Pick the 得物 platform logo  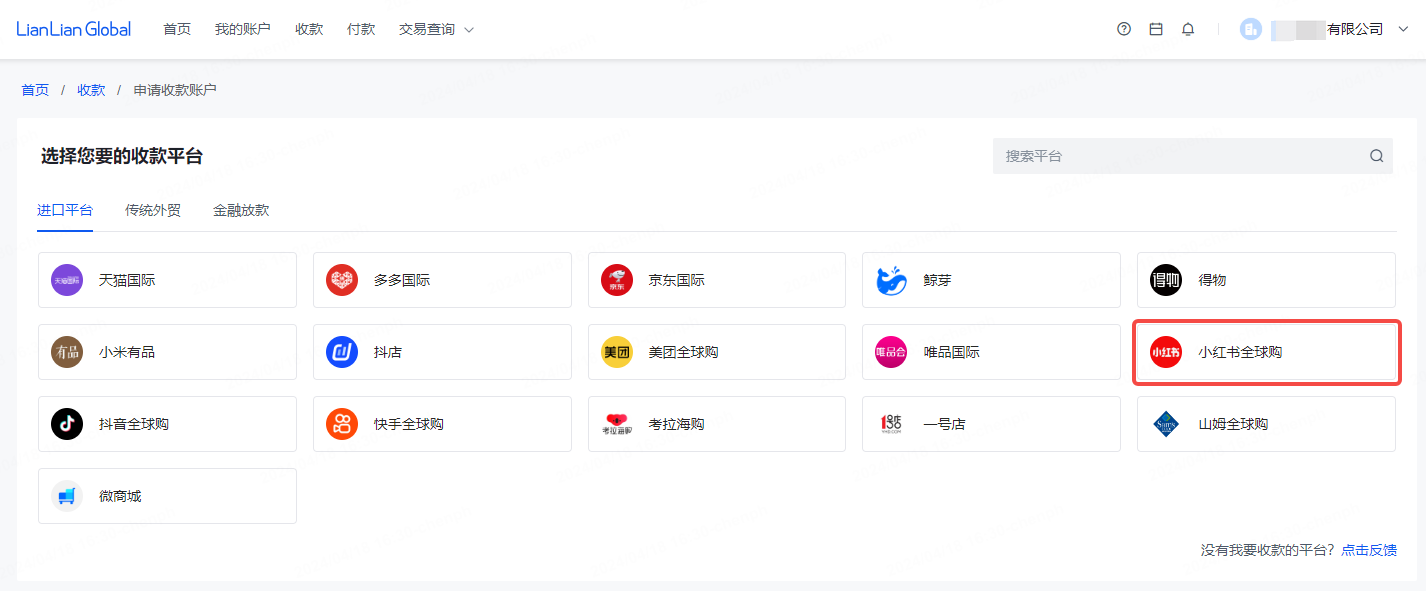coord(1166,280)
